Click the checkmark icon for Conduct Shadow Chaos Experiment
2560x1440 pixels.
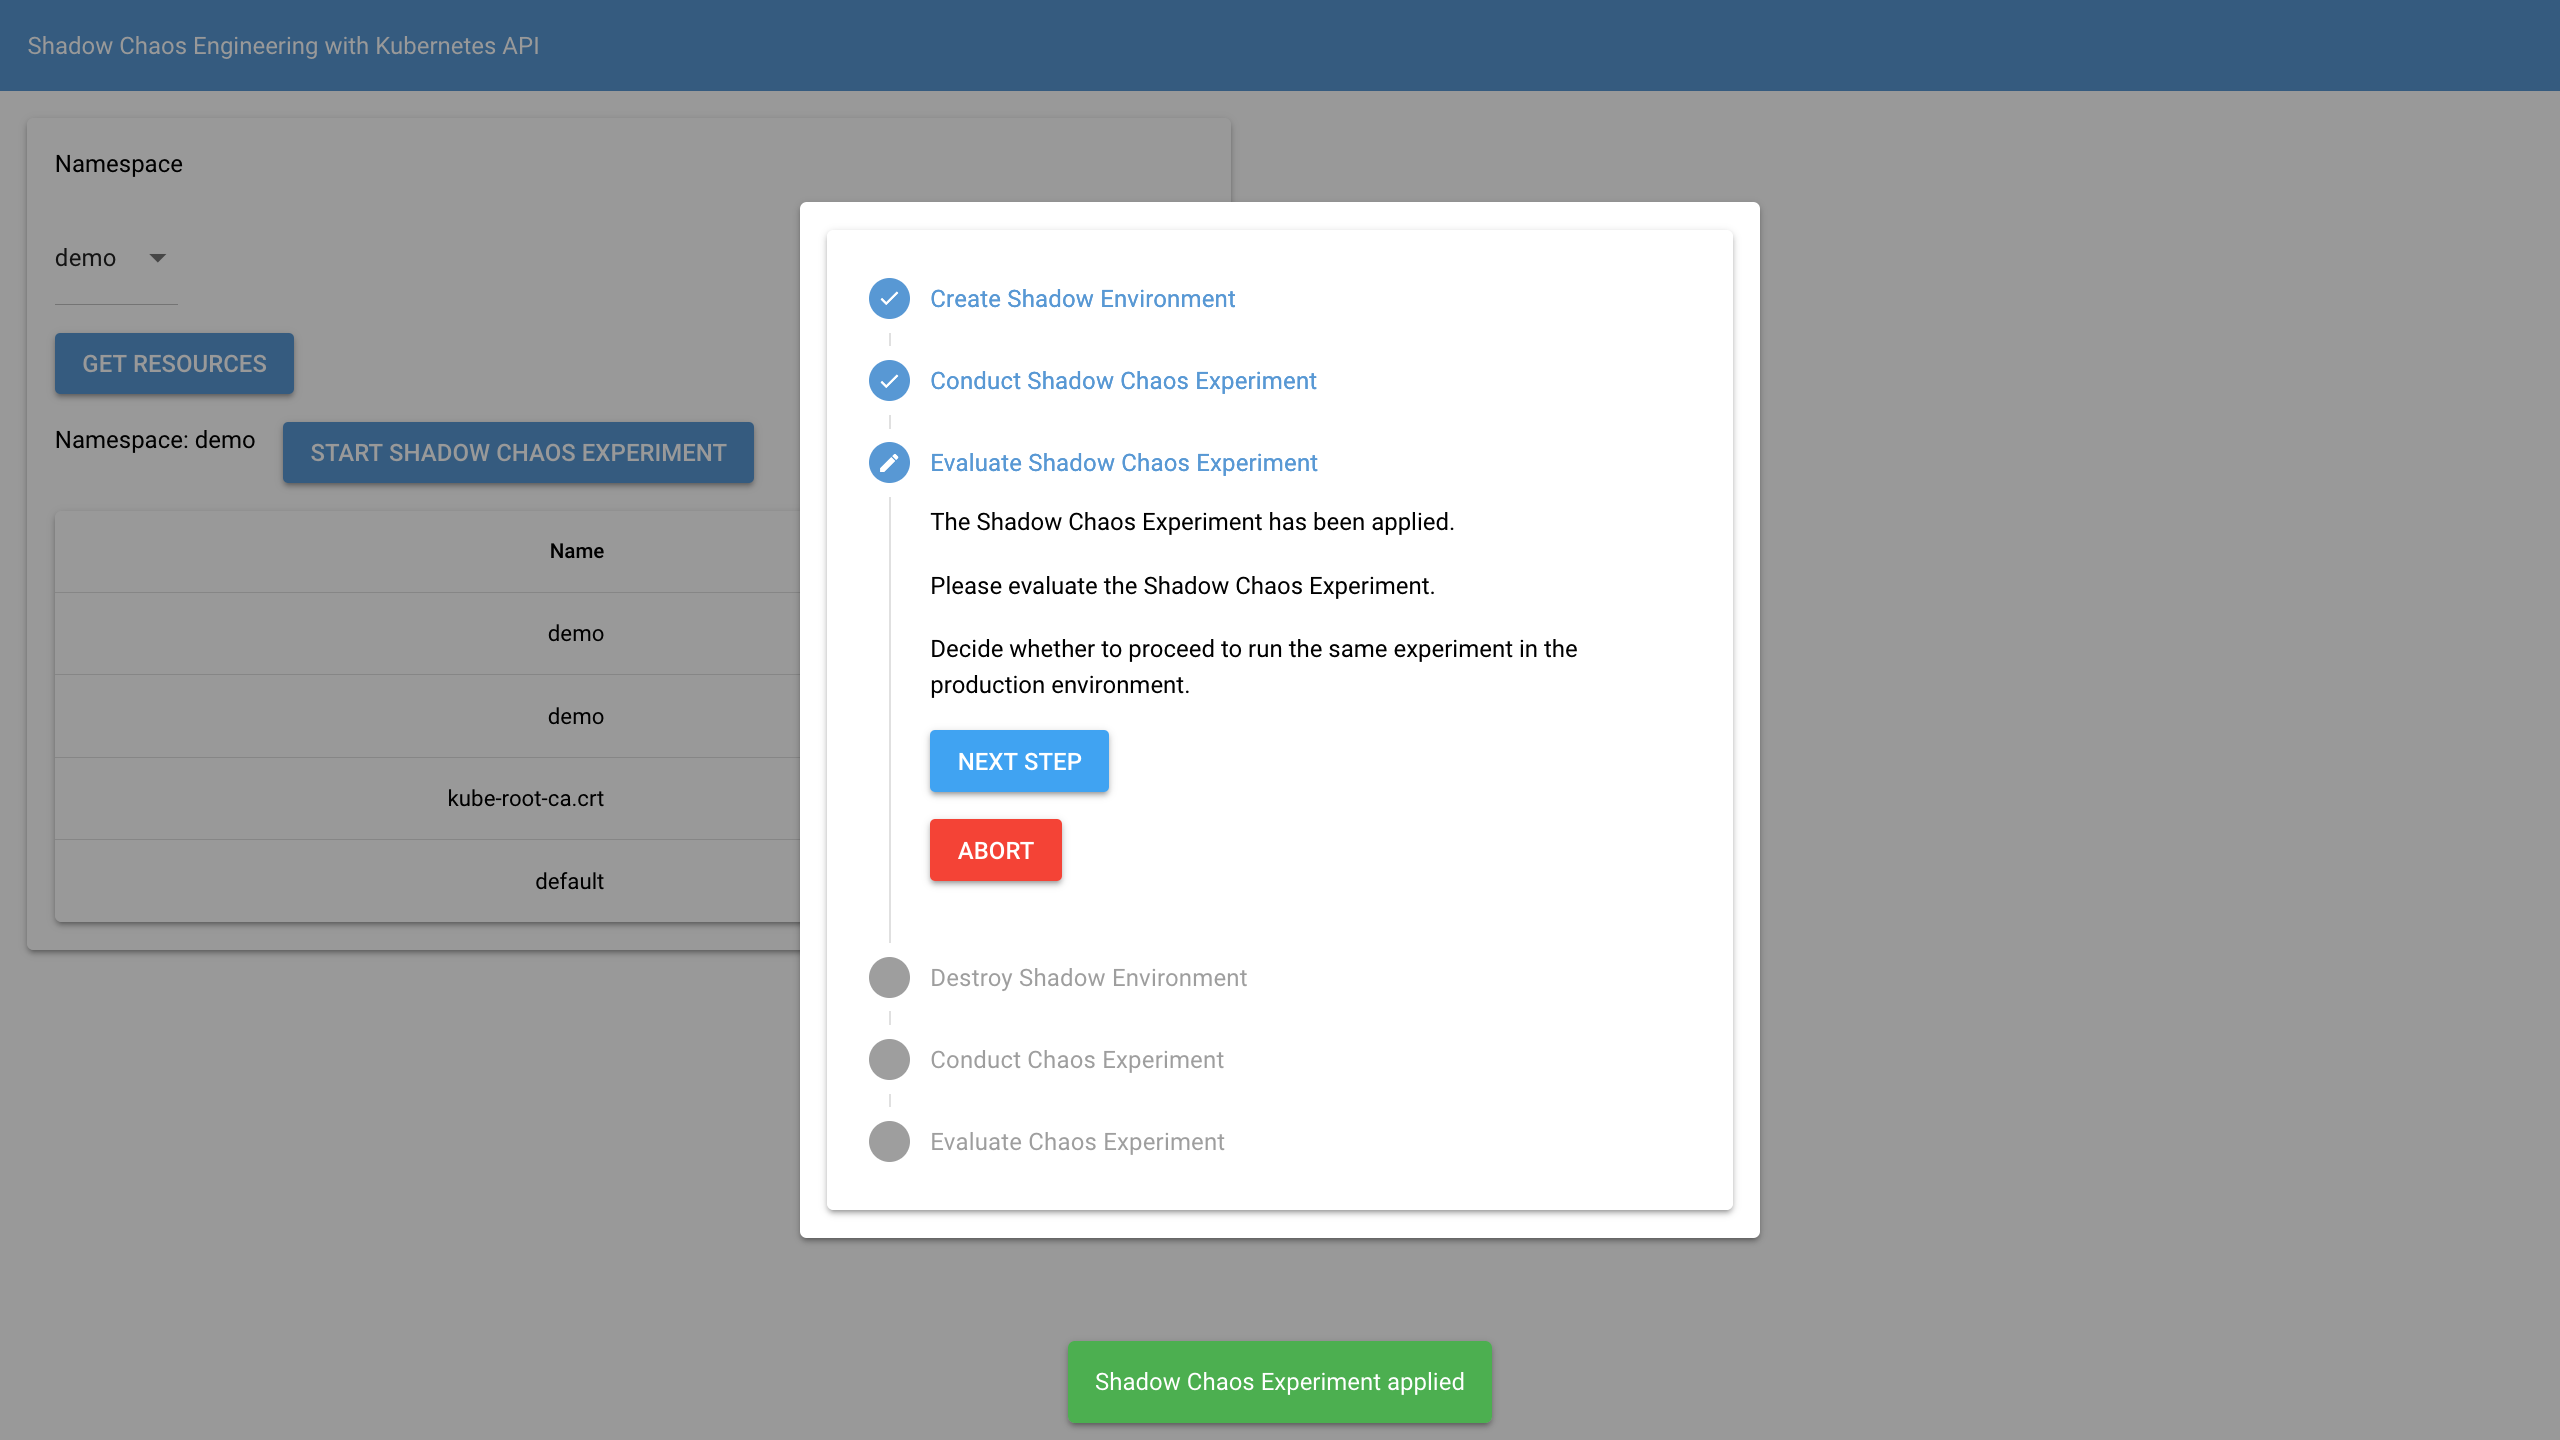889,380
